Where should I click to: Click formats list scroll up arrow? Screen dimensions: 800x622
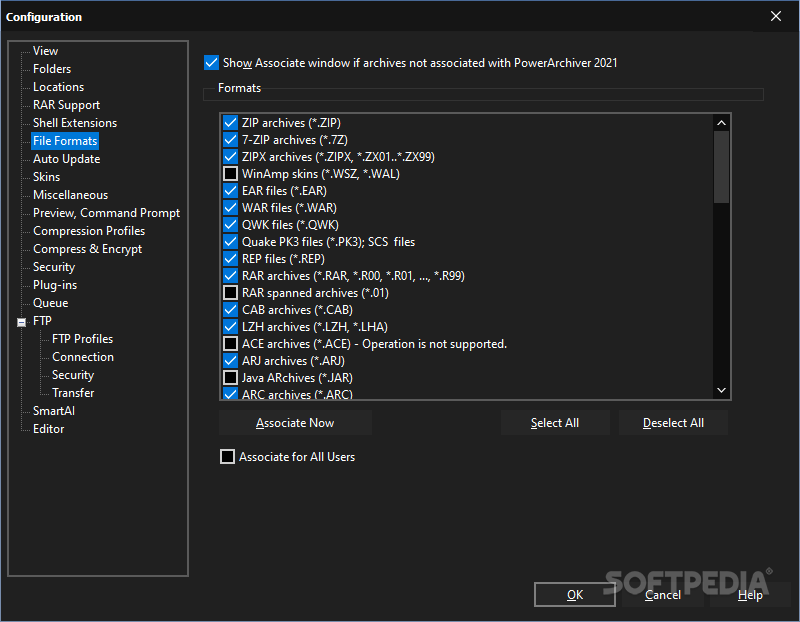pos(721,123)
